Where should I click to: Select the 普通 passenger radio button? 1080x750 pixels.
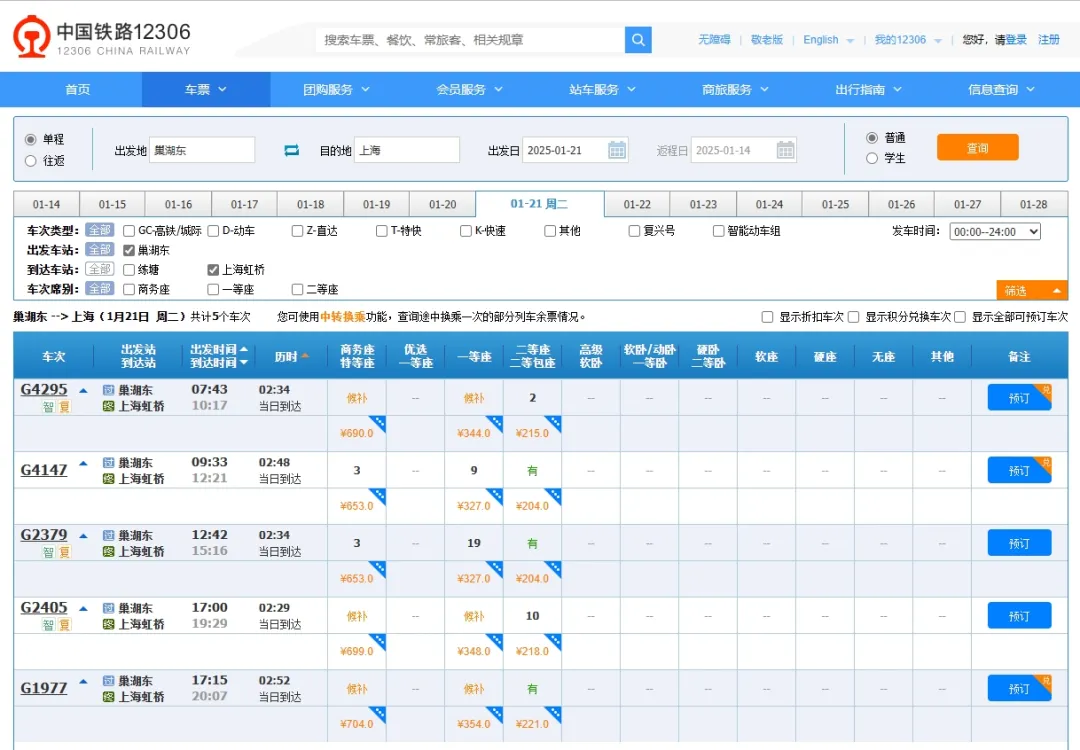click(x=872, y=138)
